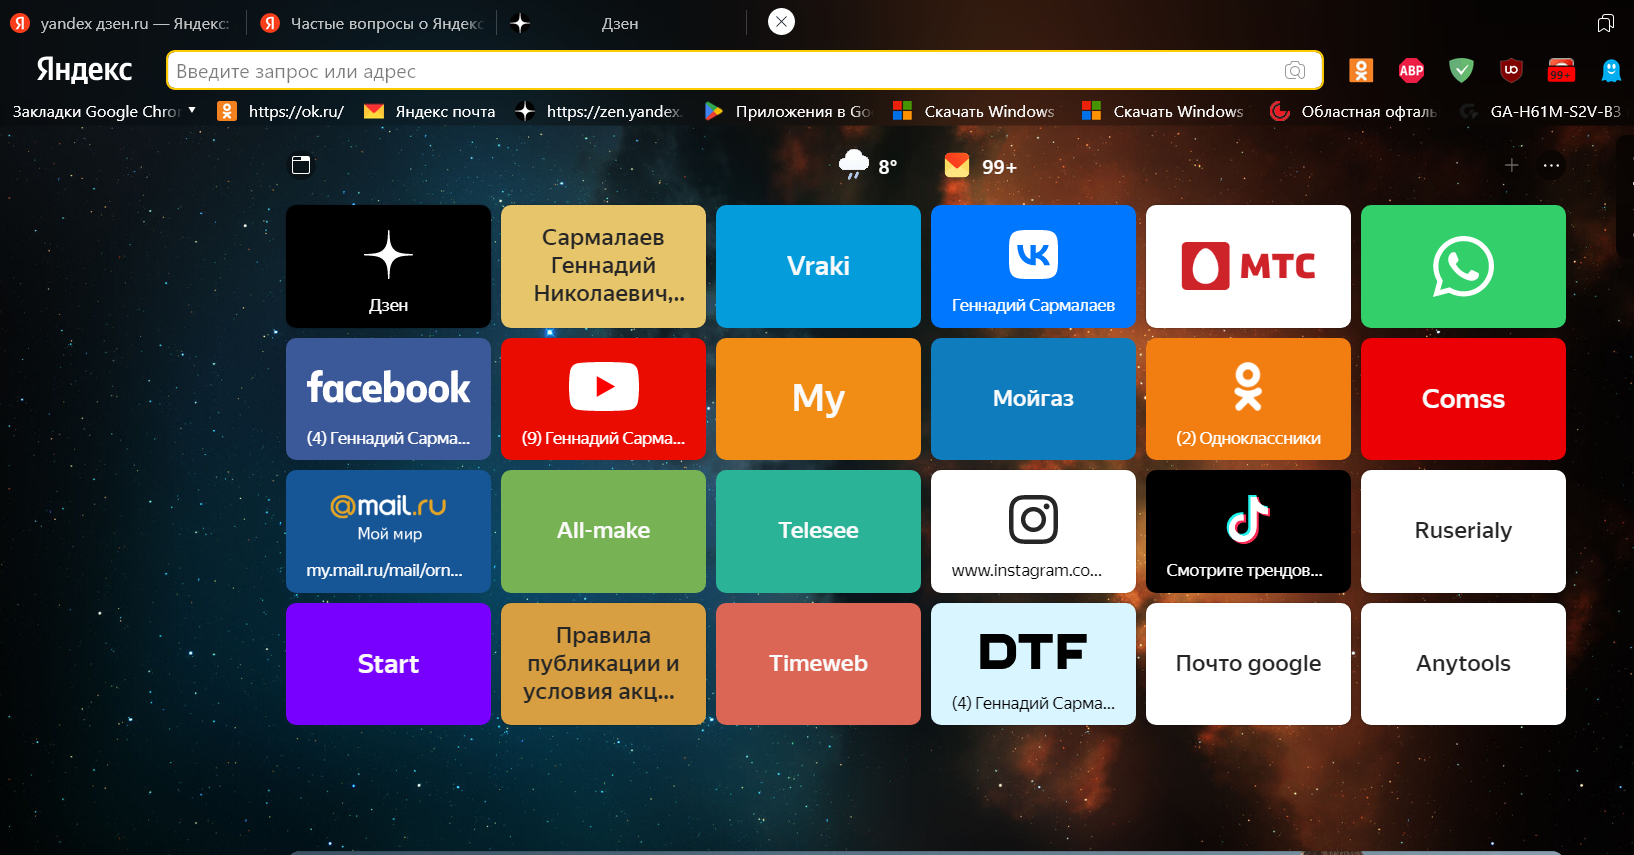This screenshot has width=1634, height=855.
Task: Open the TikTok tile
Action: [1247, 531]
